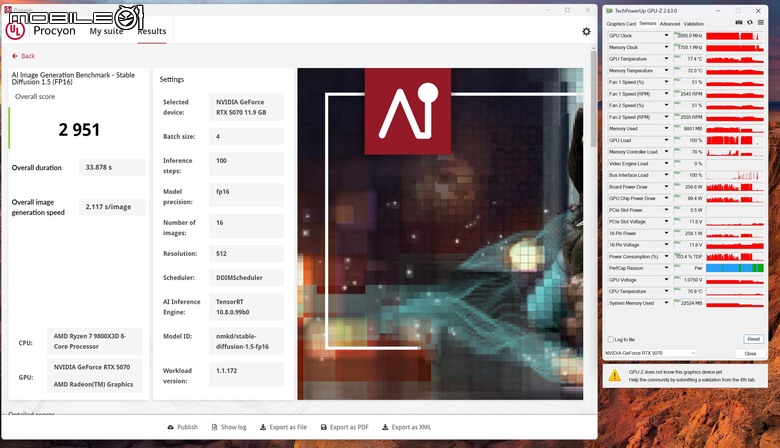Viewport: 780px width, 448px height.
Task: Click the 2545 RPM Fan 1 Speed reading
Action: coord(689,94)
